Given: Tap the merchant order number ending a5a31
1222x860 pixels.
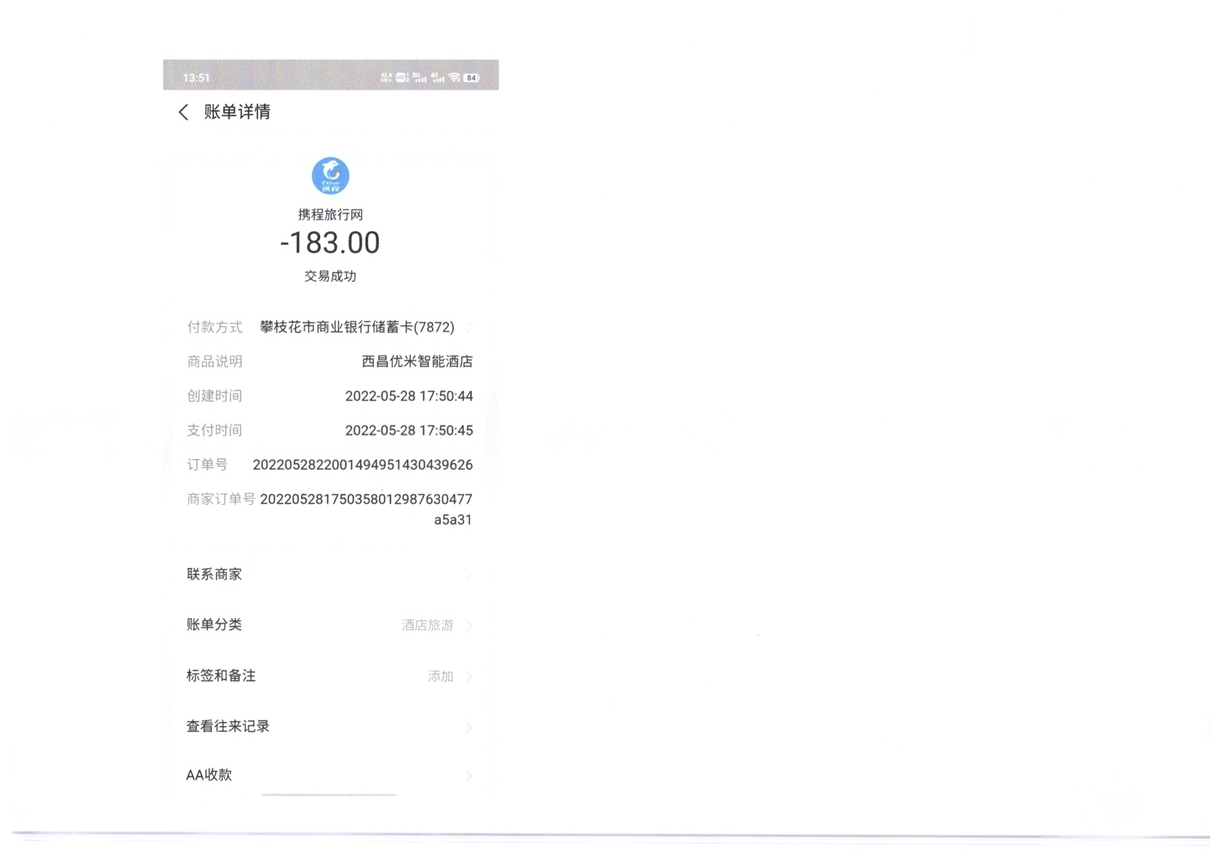Looking at the screenshot, I should click(366, 509).
